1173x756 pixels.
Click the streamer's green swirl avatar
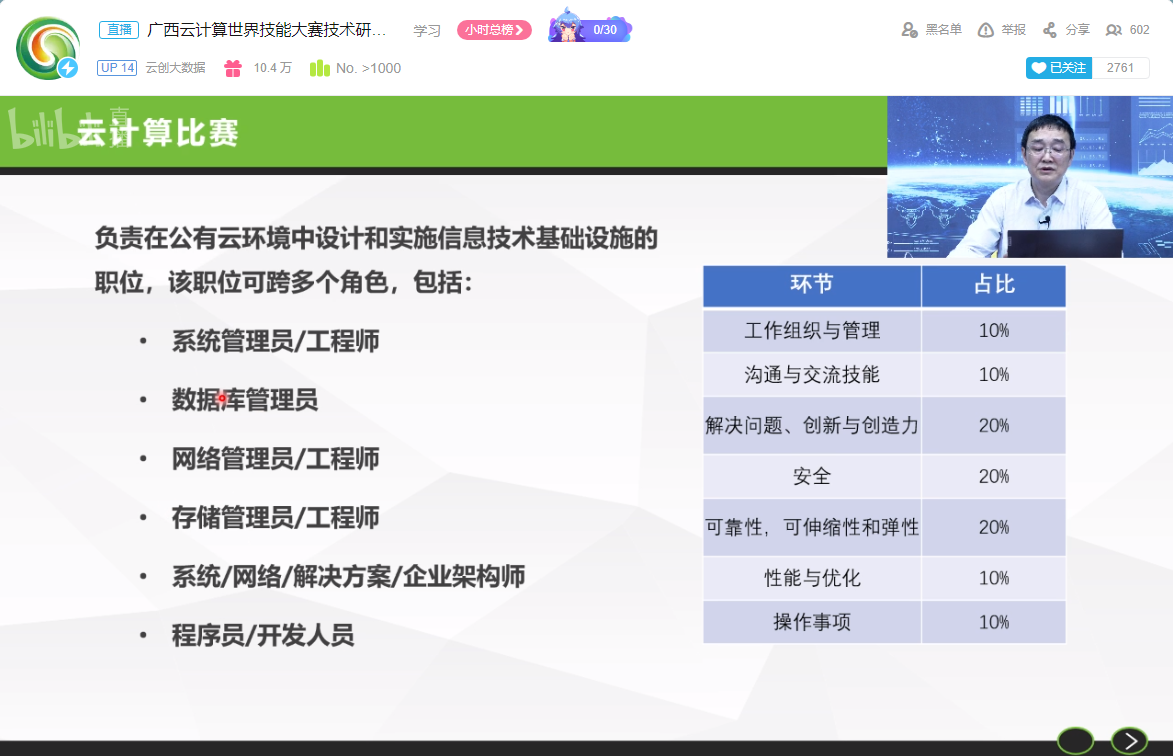point(47,48)
